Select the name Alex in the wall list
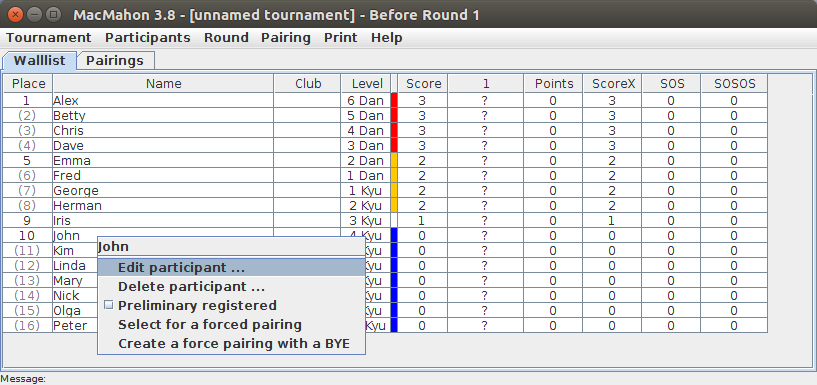Viewport: 817px width, 385px height. pyautogui.click(x=66, y=101)
